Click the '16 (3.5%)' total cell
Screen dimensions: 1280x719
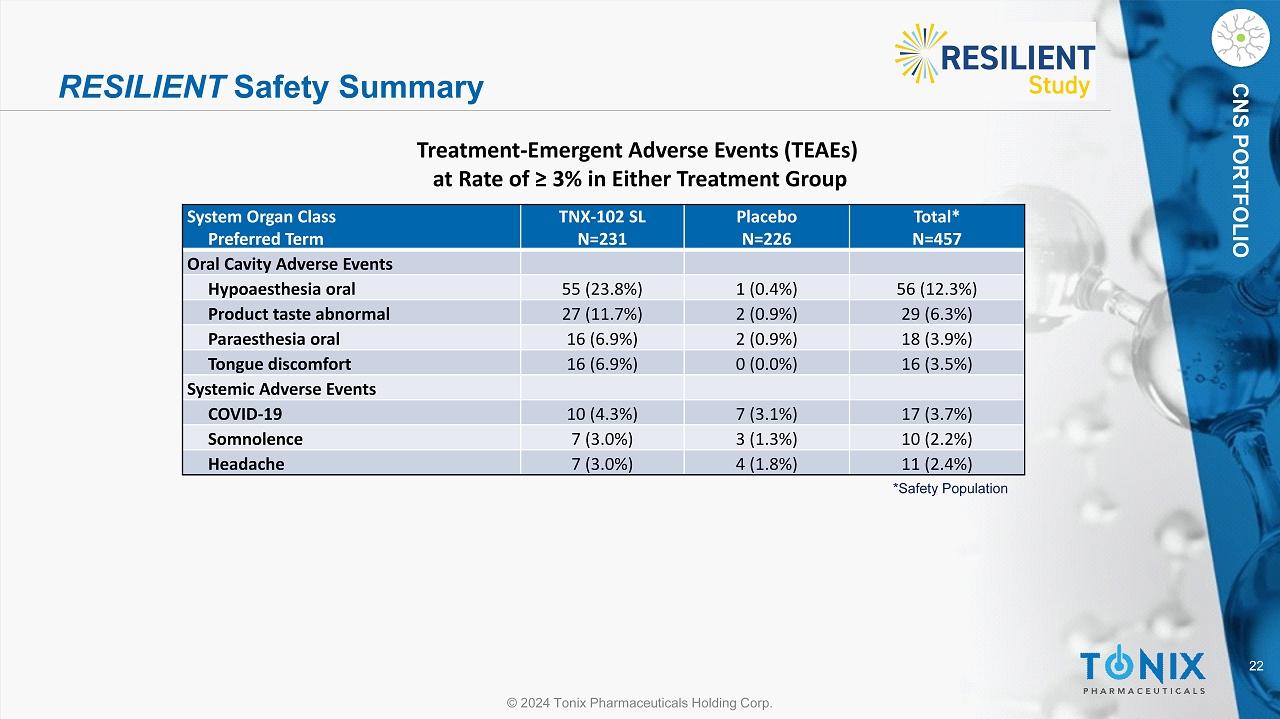point(937,364)
